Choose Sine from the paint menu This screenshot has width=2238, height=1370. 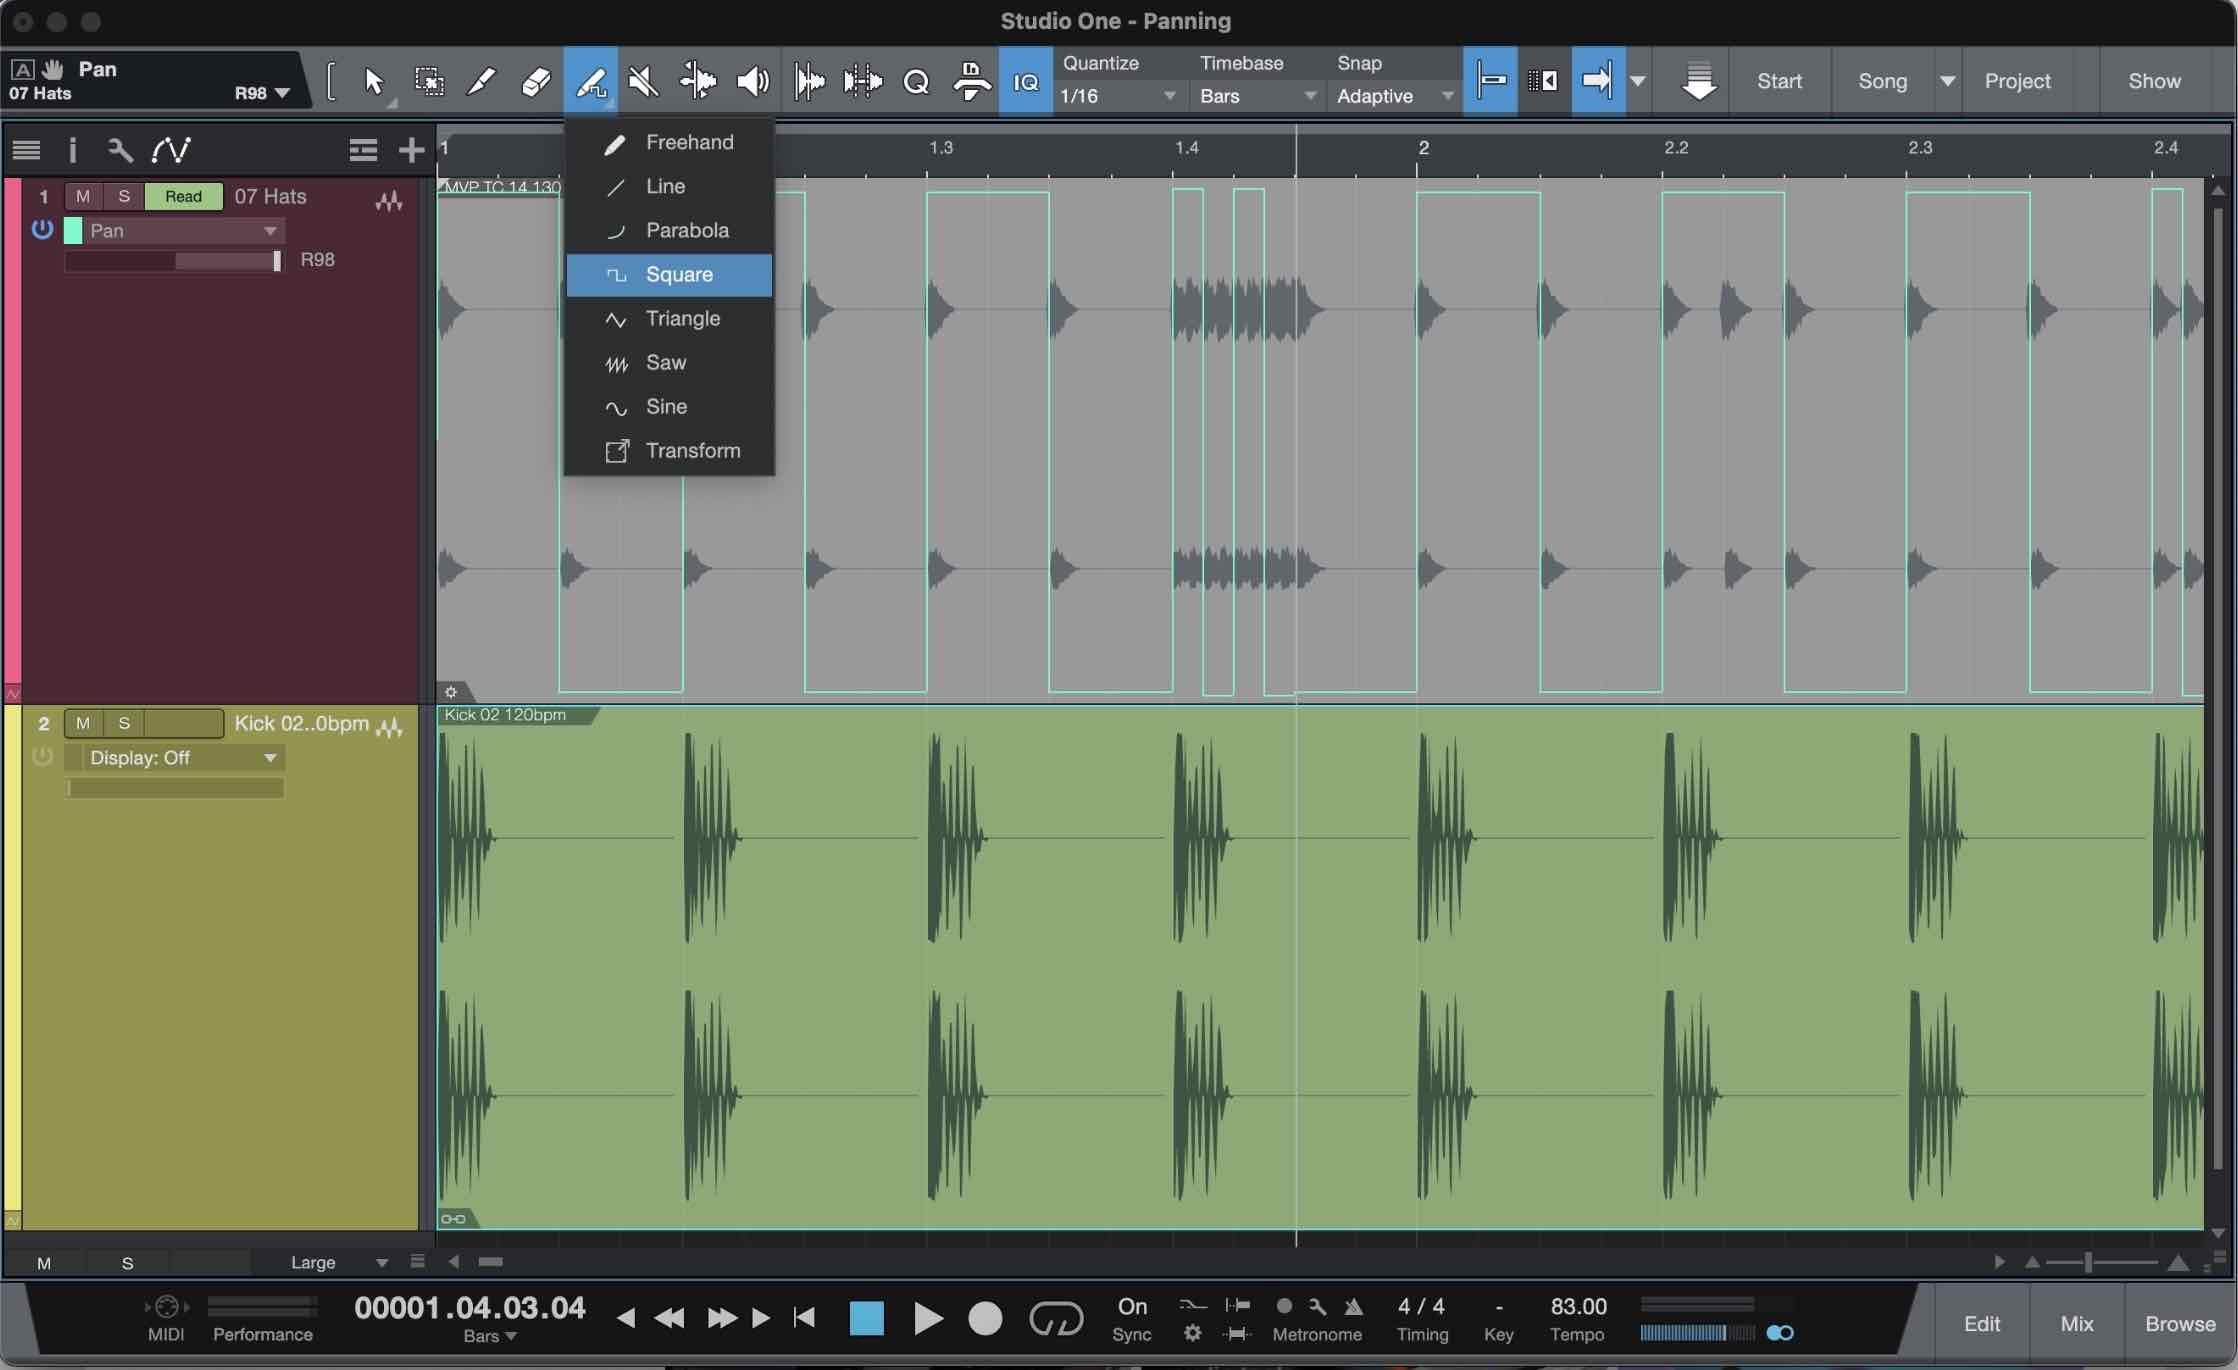(666, 407)
